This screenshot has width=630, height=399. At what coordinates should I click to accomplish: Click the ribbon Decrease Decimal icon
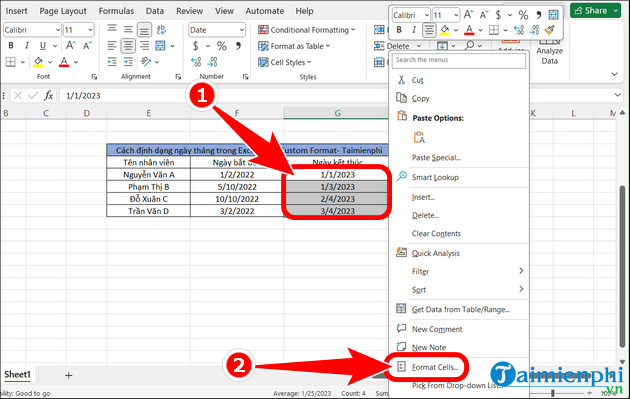213,62
